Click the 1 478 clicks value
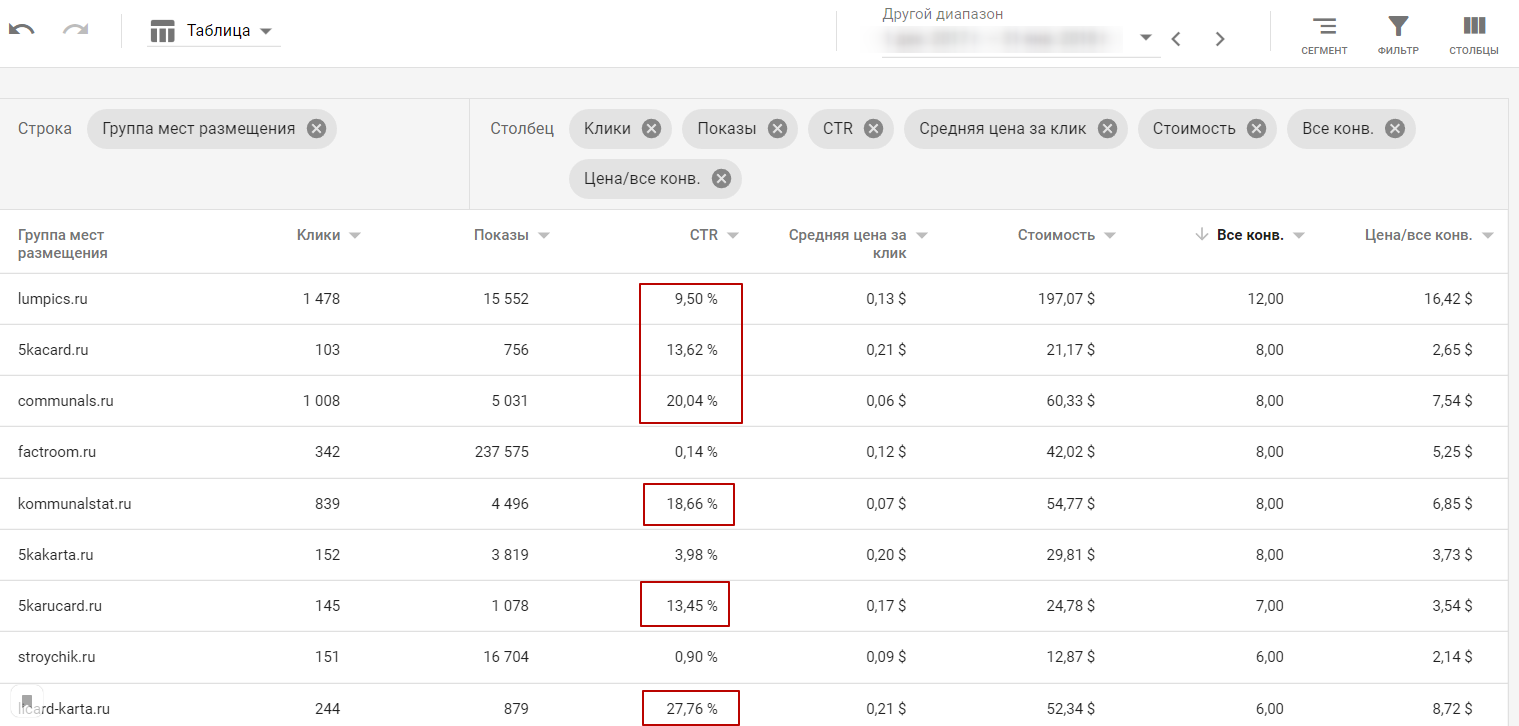The height and width of the screenshot is (726, 1519). tap(321, 299)
